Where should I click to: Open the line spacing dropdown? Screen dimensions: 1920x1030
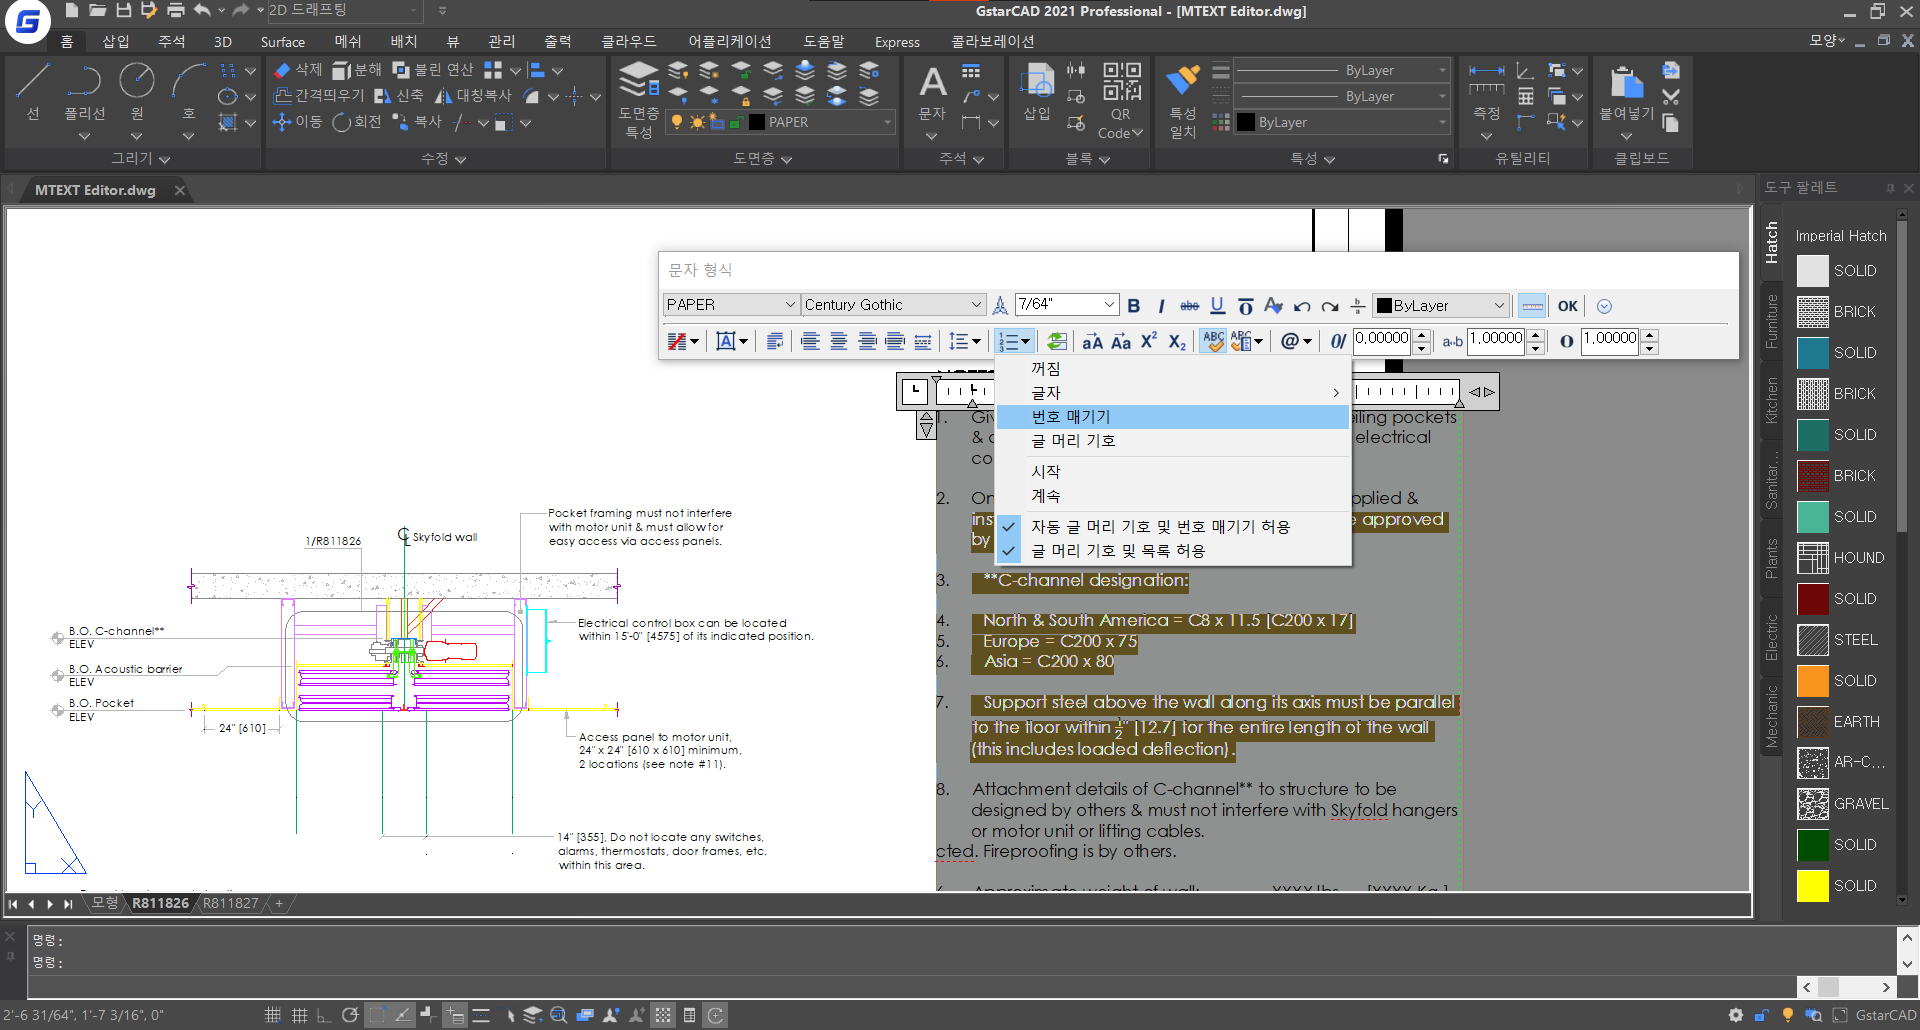coord(964,341)
